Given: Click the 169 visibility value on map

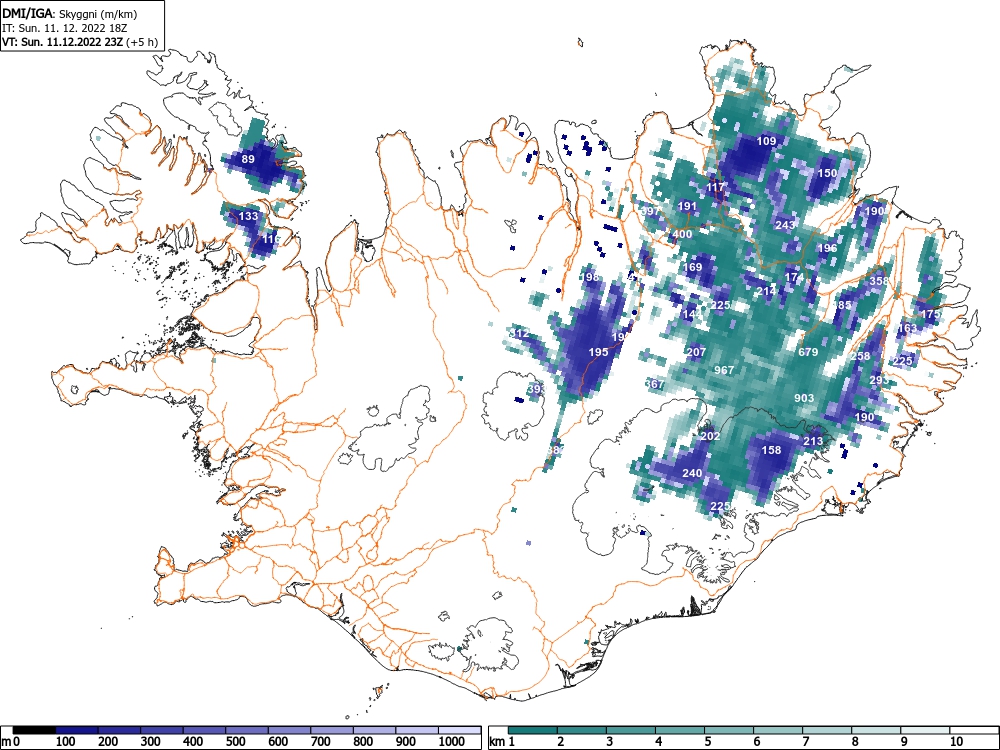Looking at the screenshot, I should click(x=692, y=267).
